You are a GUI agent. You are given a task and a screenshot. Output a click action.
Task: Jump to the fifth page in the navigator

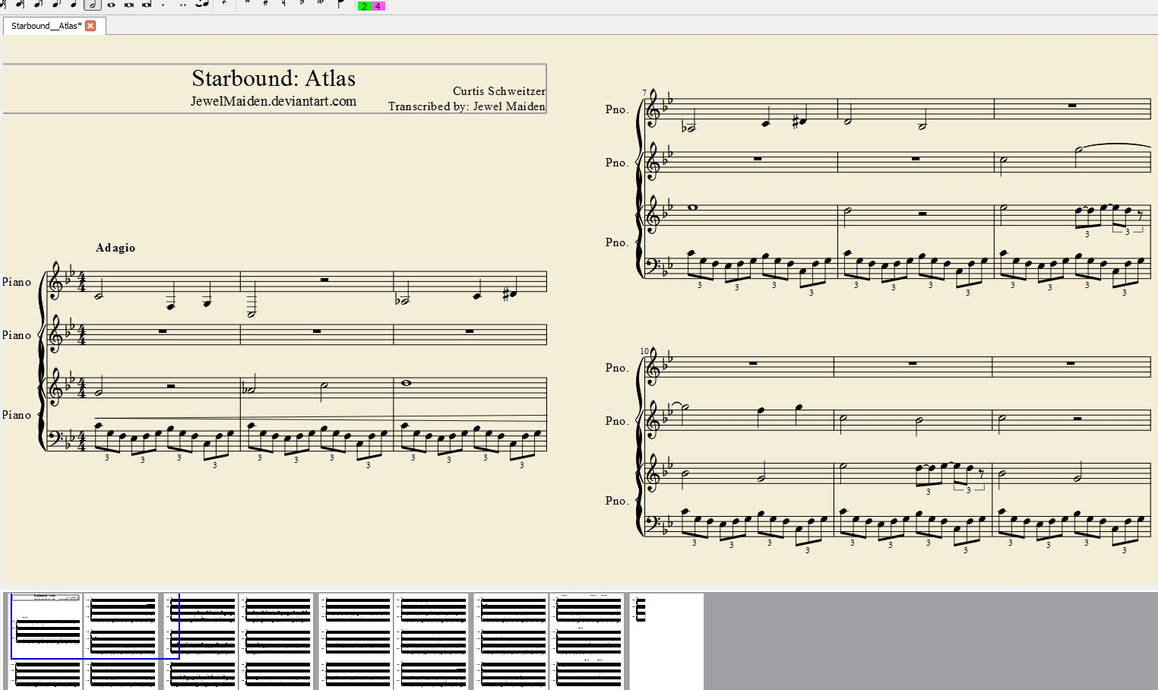click(x=356, y=641)
